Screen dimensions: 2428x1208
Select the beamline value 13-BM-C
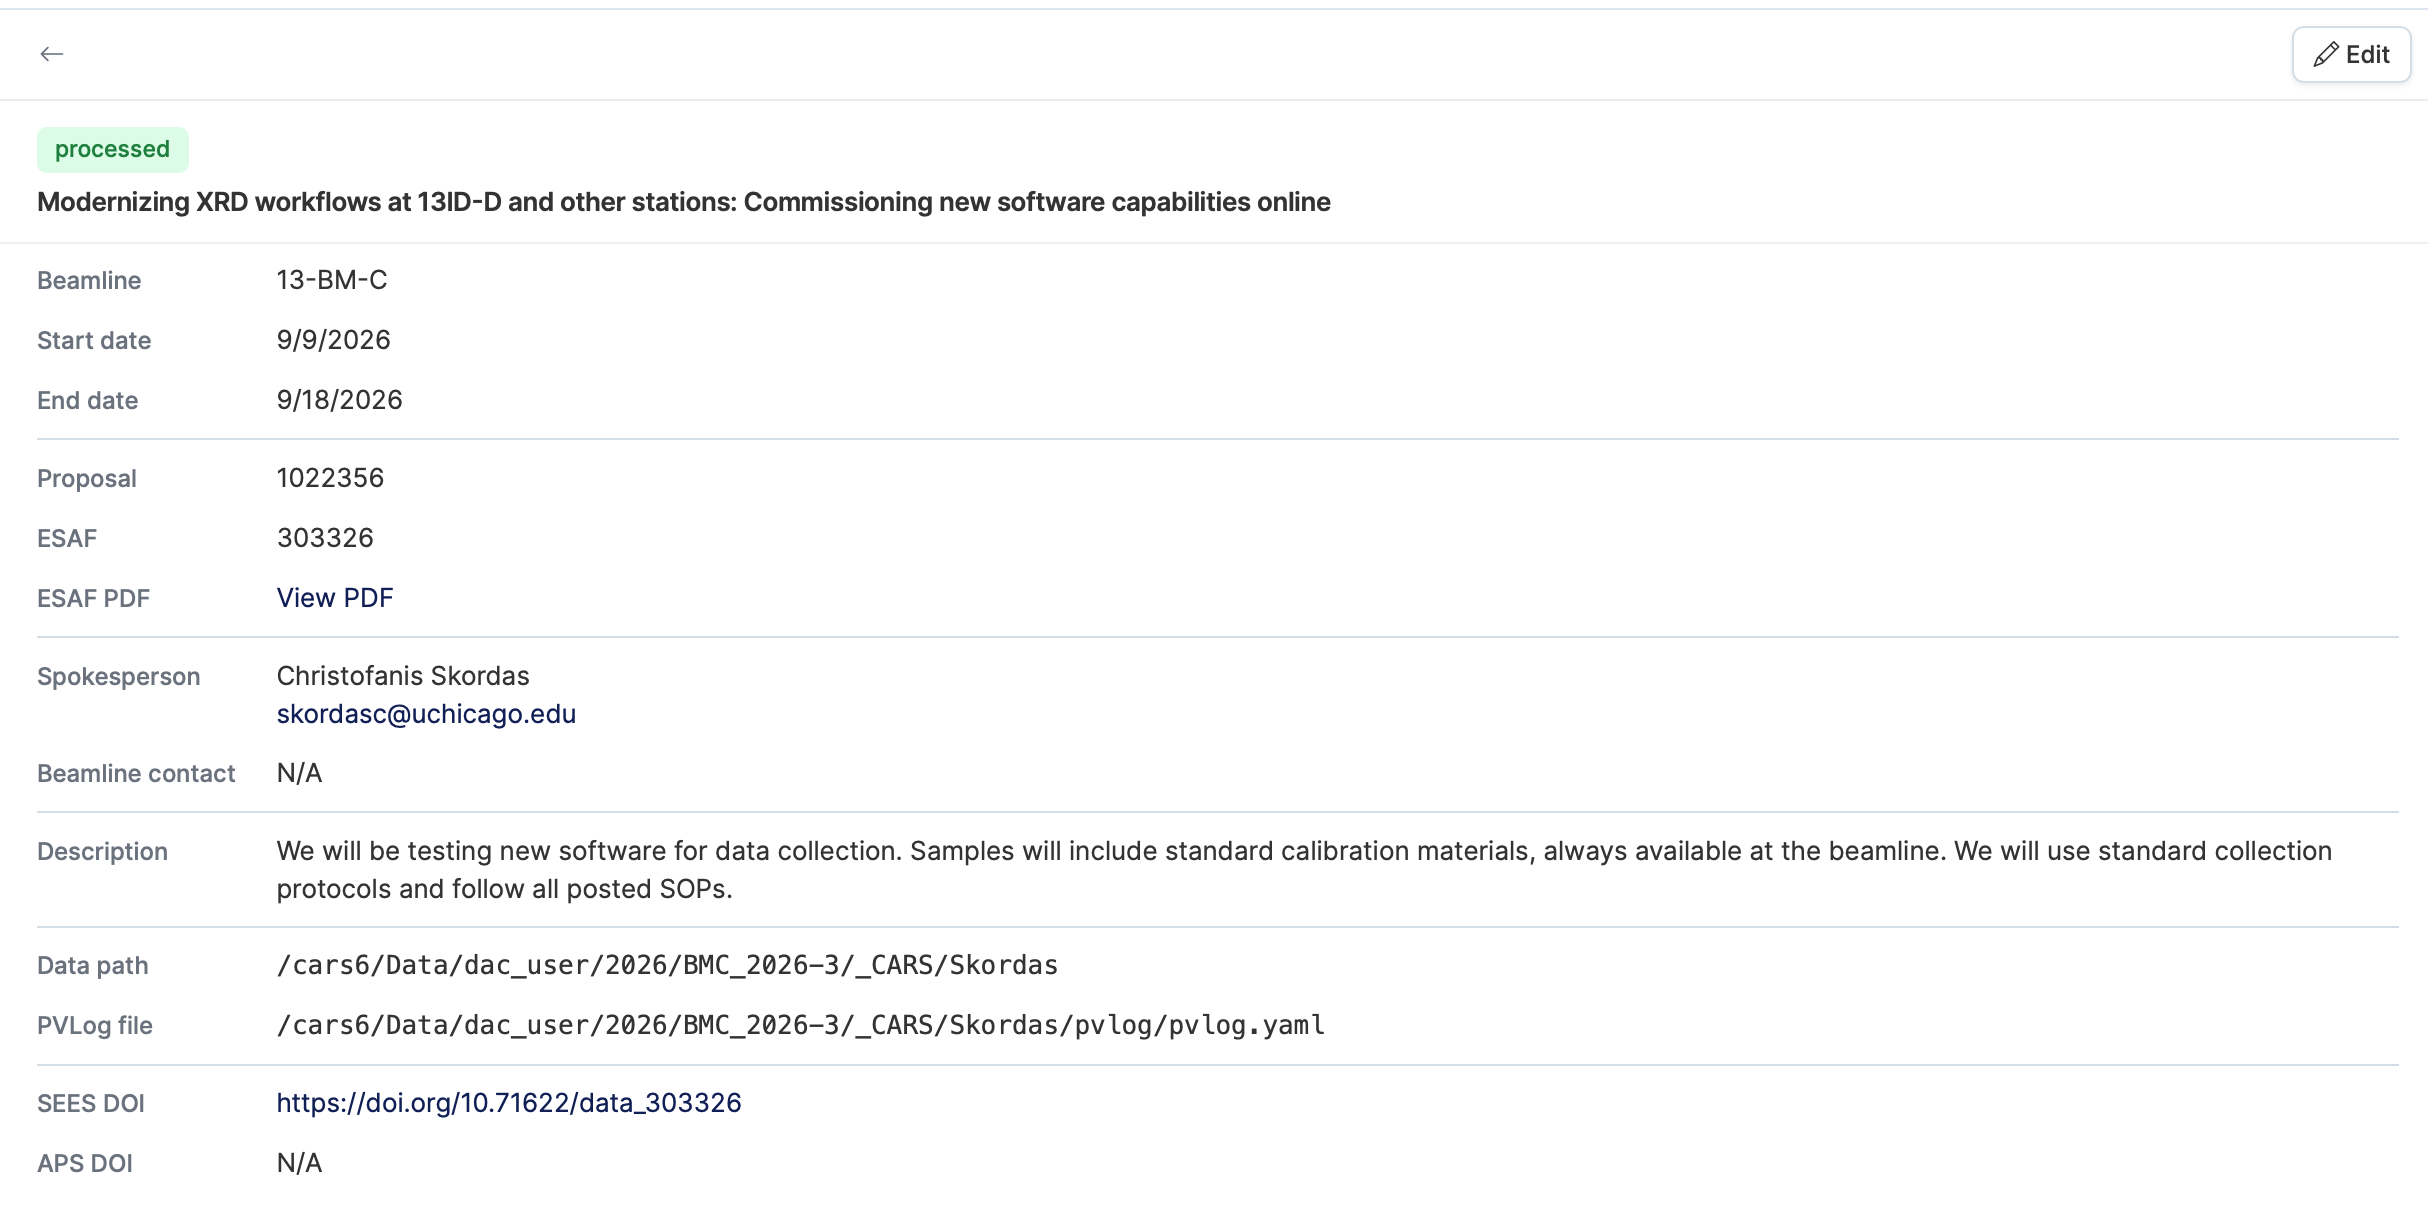point(332,280)
